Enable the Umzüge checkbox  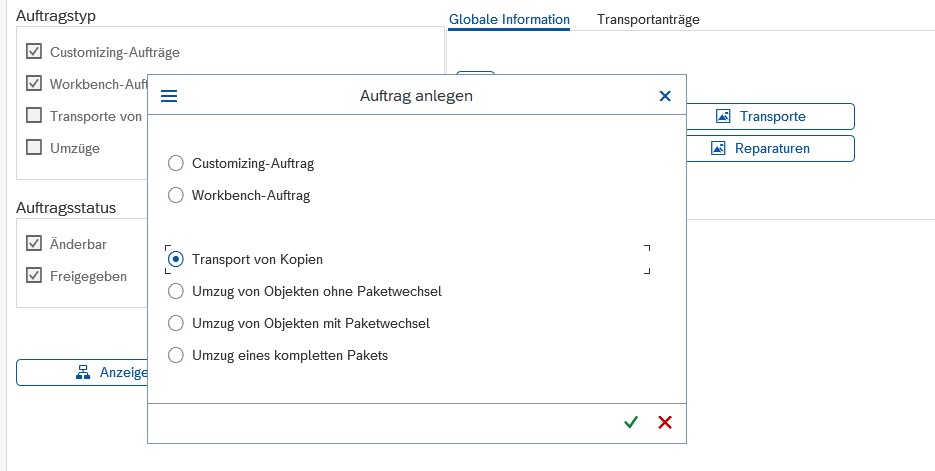pos(34,147)
